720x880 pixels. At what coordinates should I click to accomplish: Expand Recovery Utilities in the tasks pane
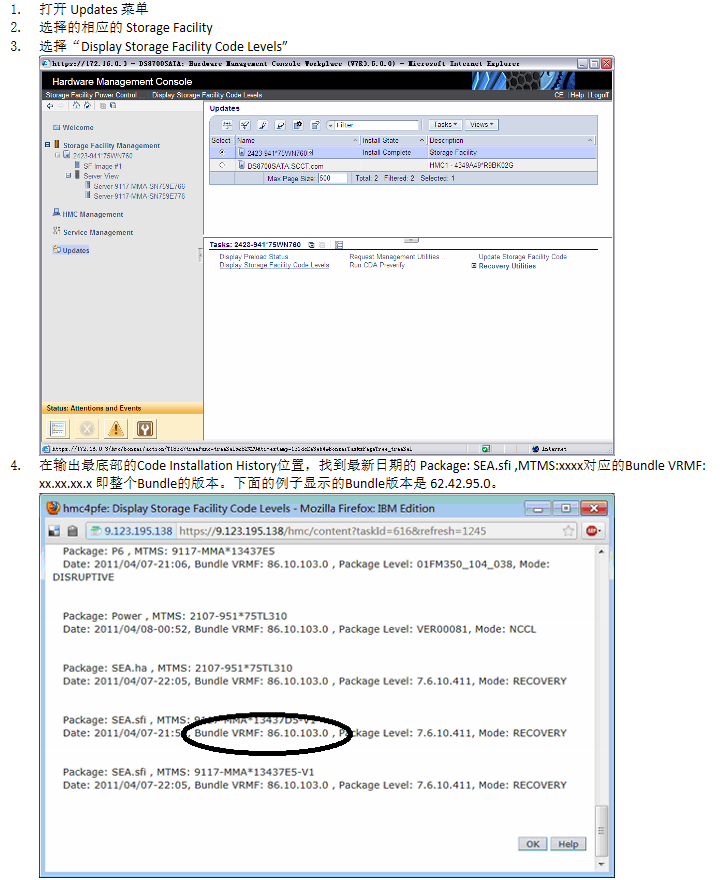(x=474, y=266)
